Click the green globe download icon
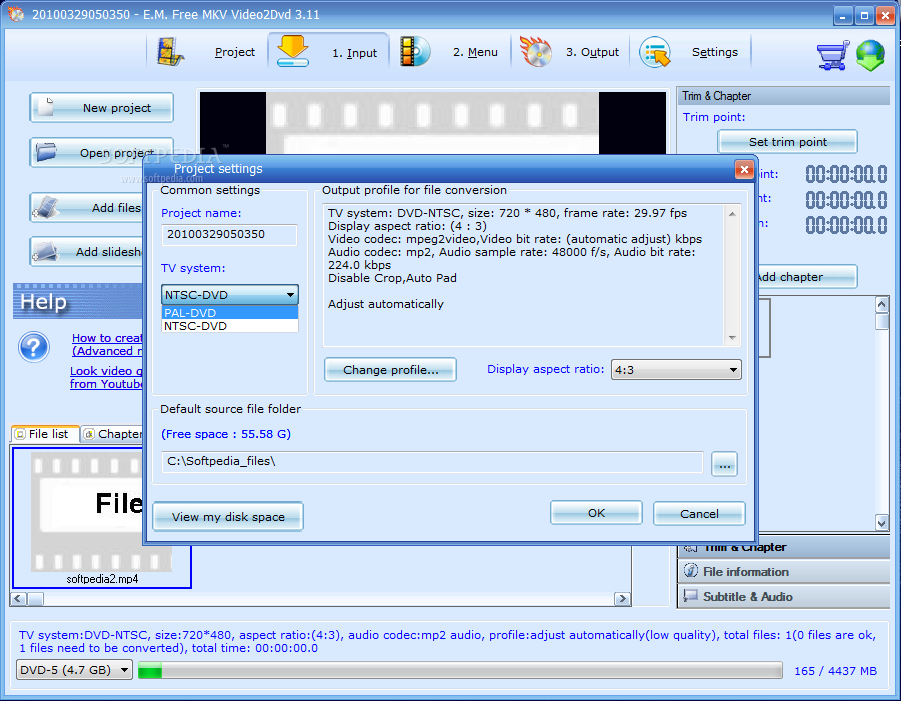The image size is (901, 701). coord(870,55)
